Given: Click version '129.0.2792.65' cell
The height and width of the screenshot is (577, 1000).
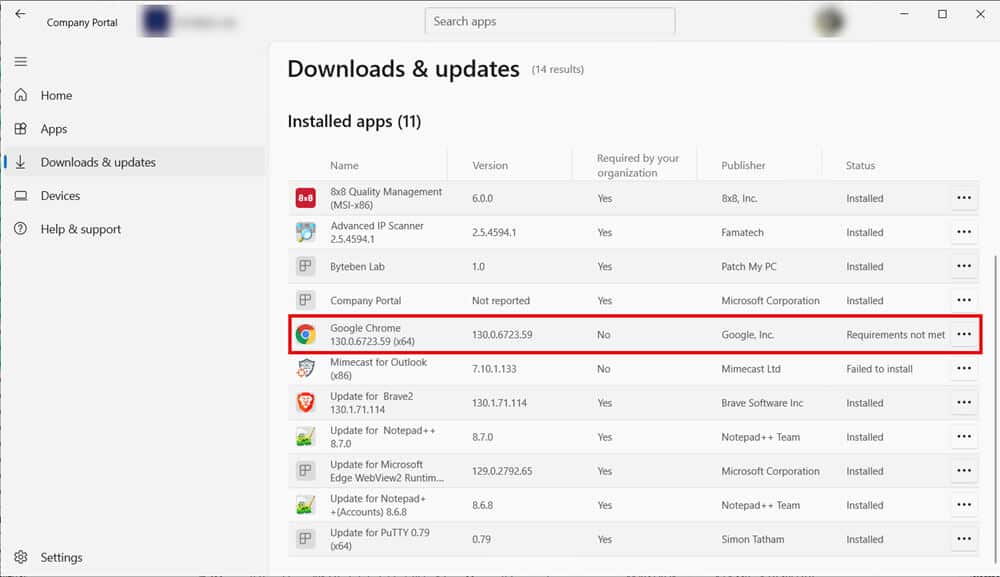Looking at the screenshot, I should [x=502, y=471].
